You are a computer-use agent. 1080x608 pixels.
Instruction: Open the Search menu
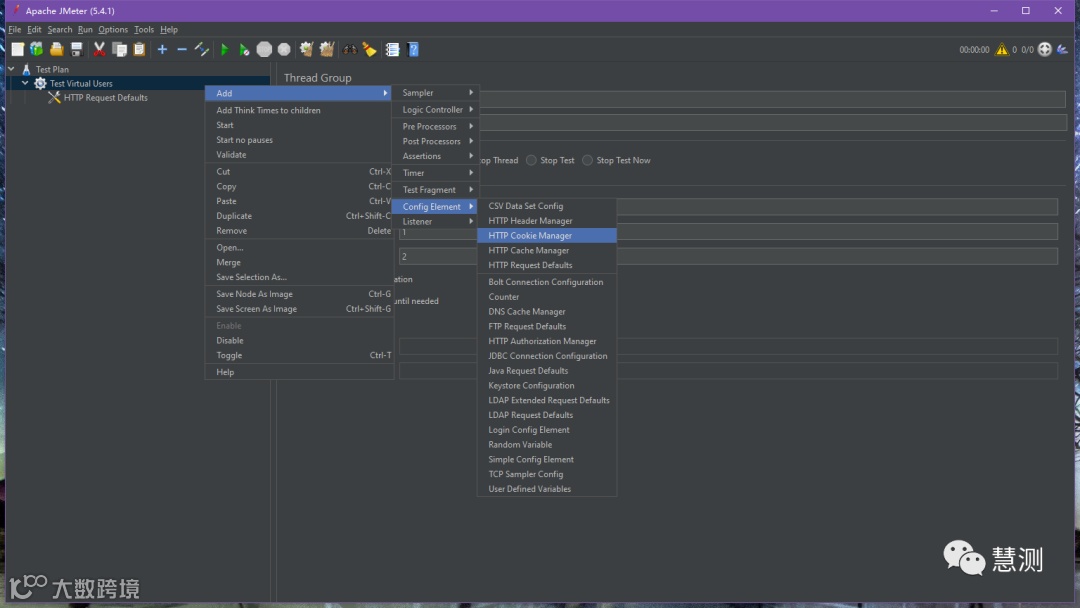pos(60,30)
